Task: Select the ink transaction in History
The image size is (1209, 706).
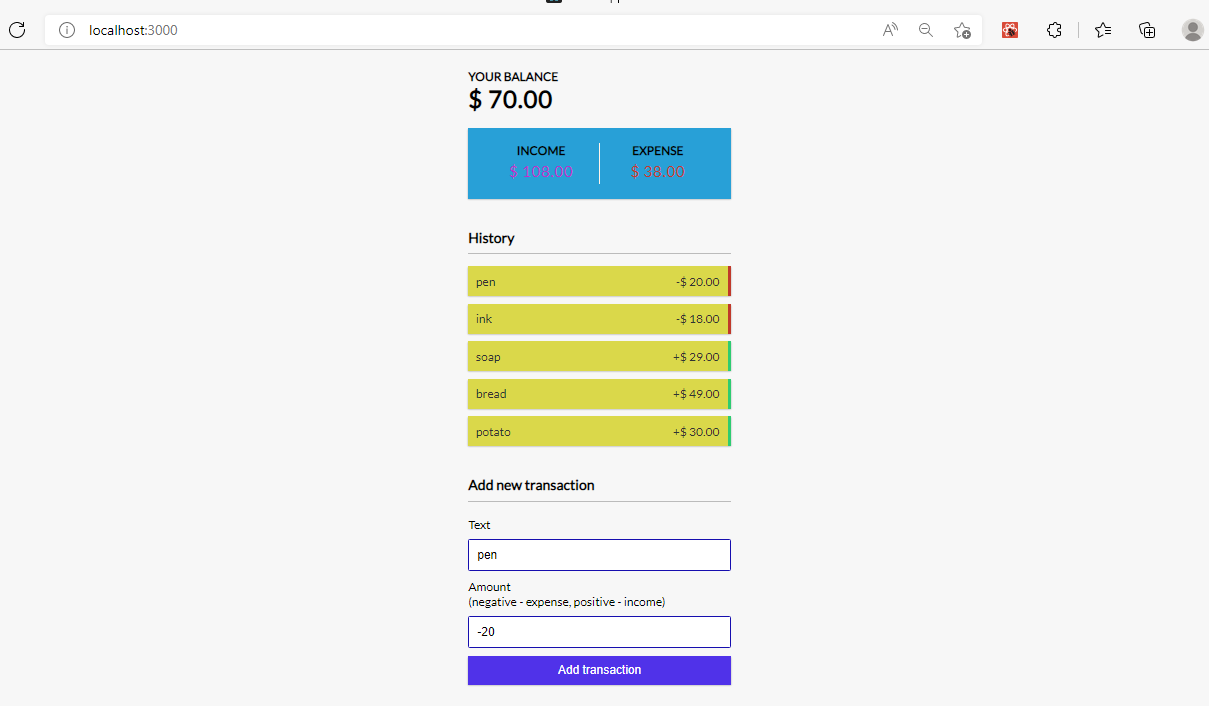Action: (x=599, y=318)
